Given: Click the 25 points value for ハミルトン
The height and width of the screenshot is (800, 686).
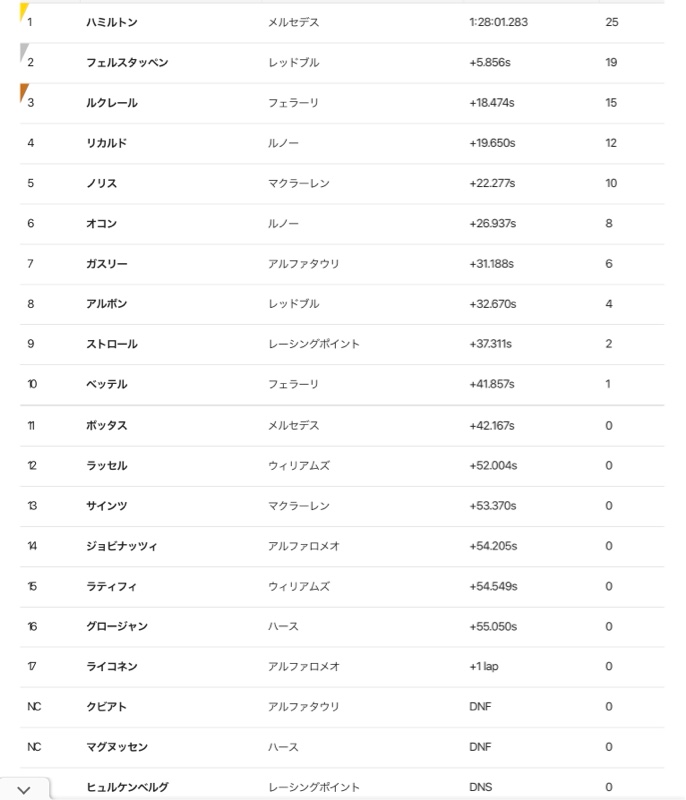Looking at the screenshot, I should tap(612, 22).
